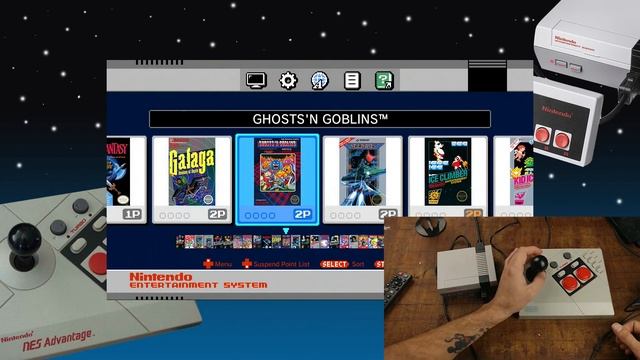640x360 pixels.
Task: Click suspend point slots on Galaga card
Action: coord(175,215)
